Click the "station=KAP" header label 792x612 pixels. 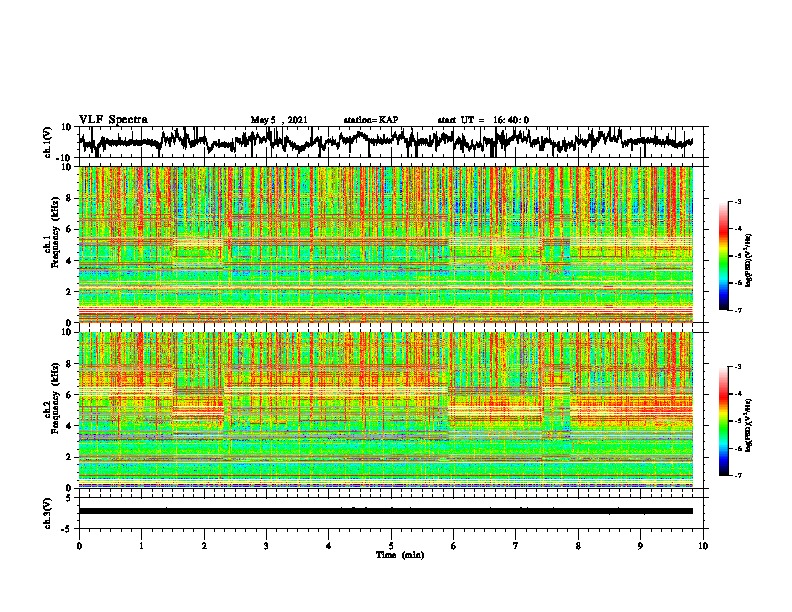coord(371,120)
